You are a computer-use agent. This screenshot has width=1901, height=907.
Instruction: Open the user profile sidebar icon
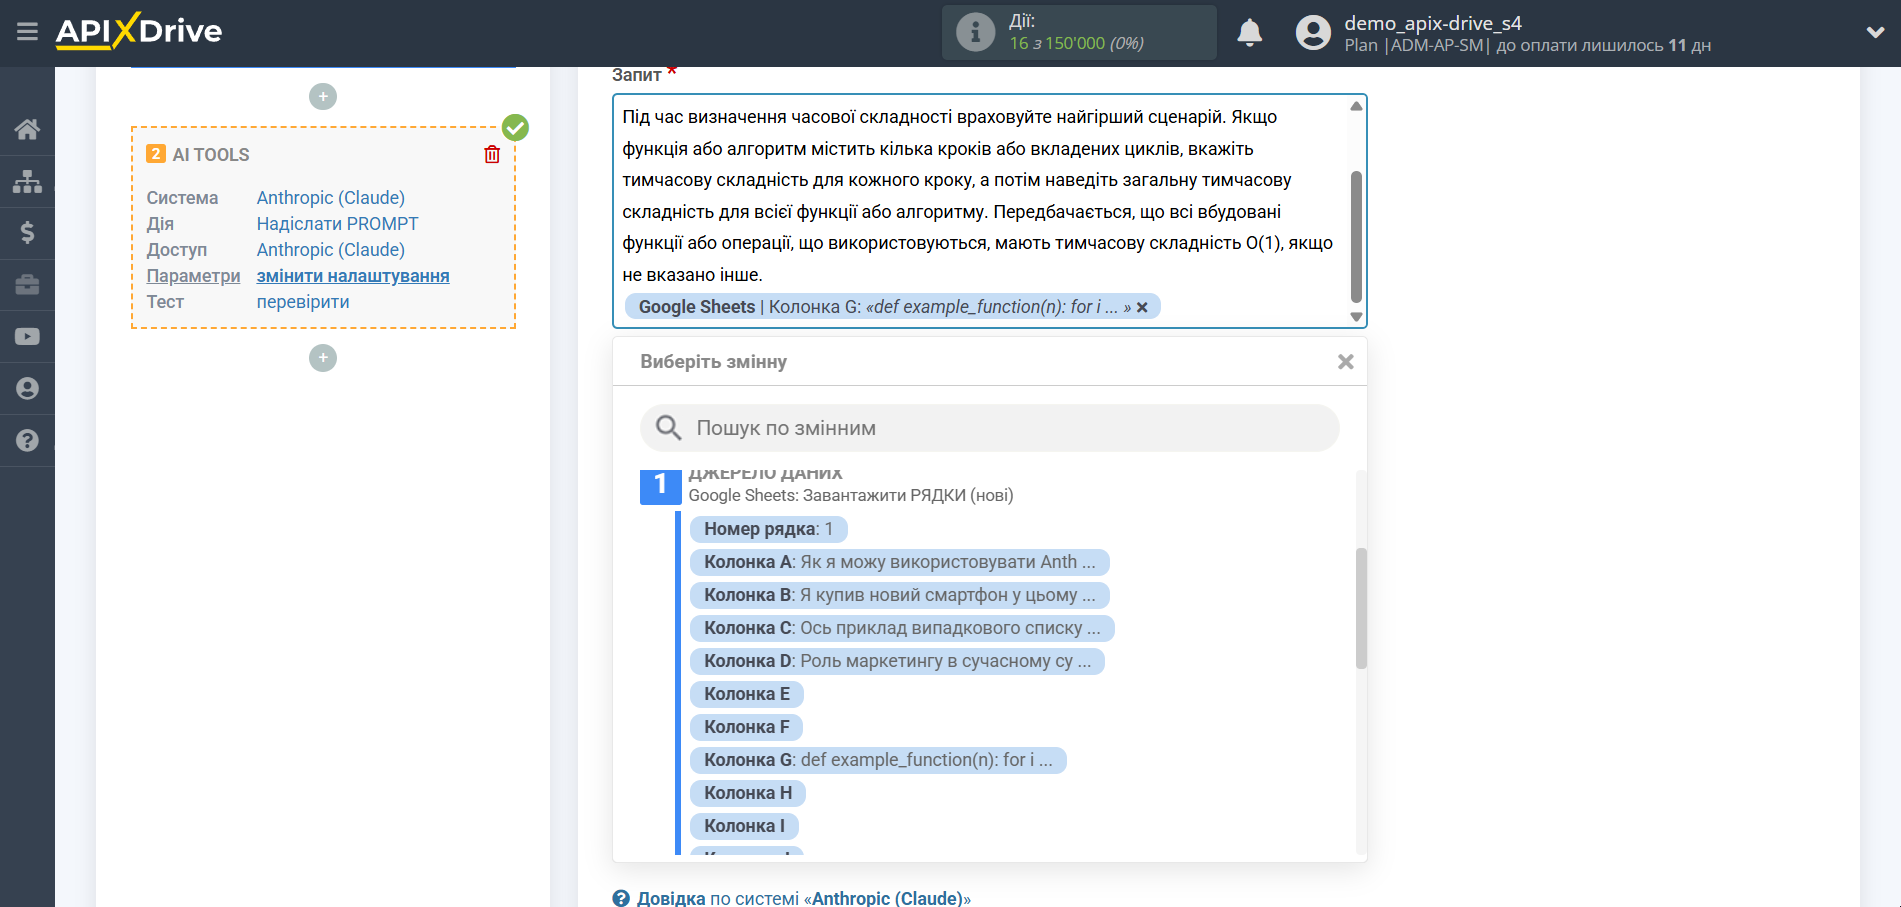[x=27, y=389]
